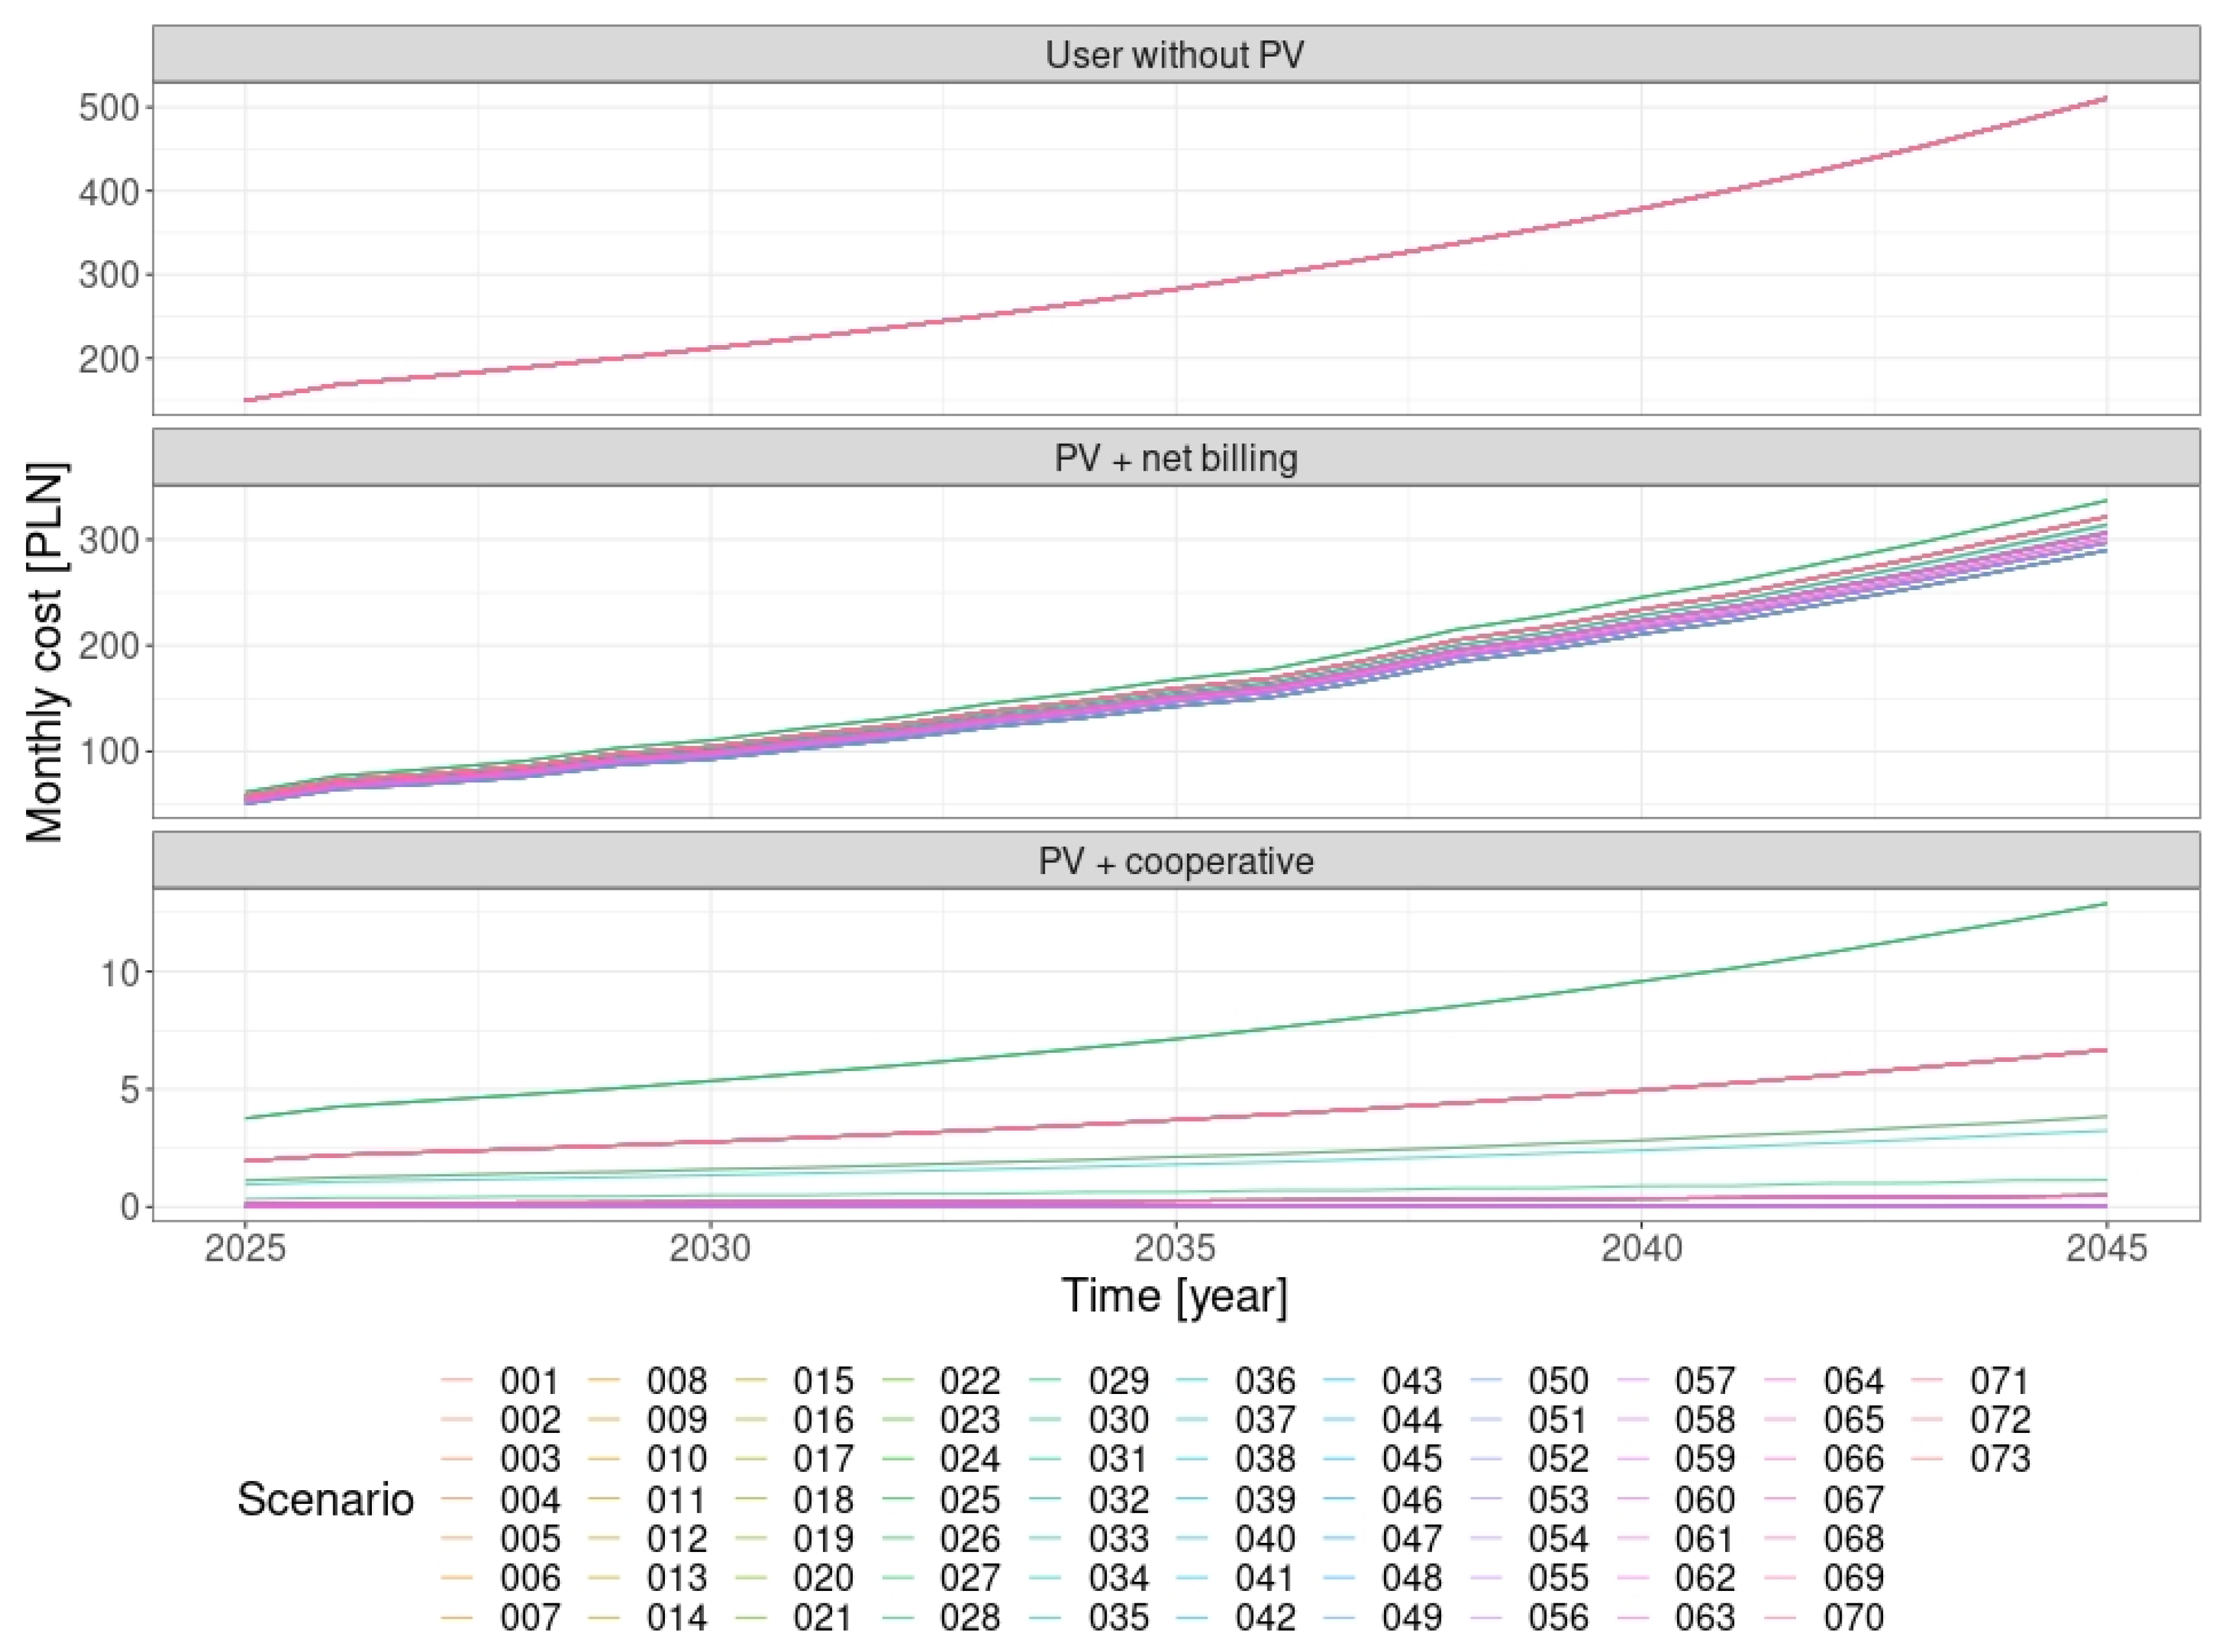Click the 2035 x-axis tick label
This screenshot has height=1652, width=2227.
(1176, 1248)
